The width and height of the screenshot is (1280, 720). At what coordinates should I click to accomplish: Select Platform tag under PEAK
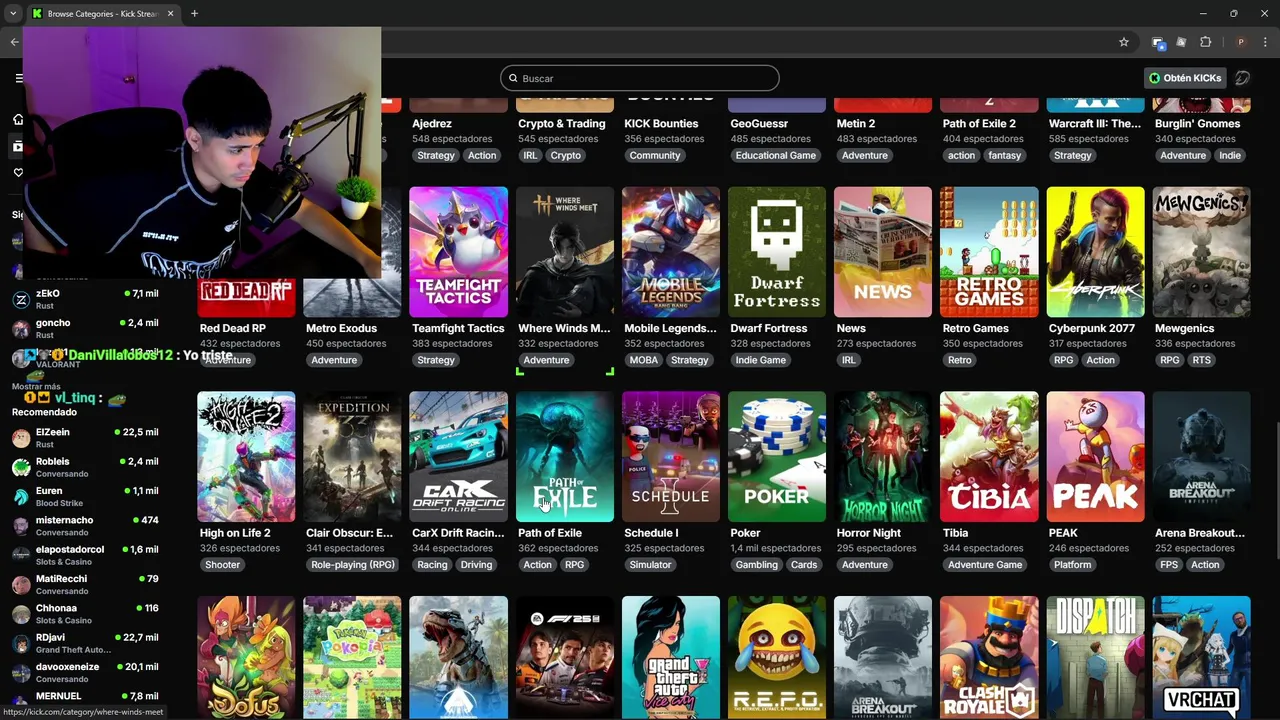[1072, 565]
